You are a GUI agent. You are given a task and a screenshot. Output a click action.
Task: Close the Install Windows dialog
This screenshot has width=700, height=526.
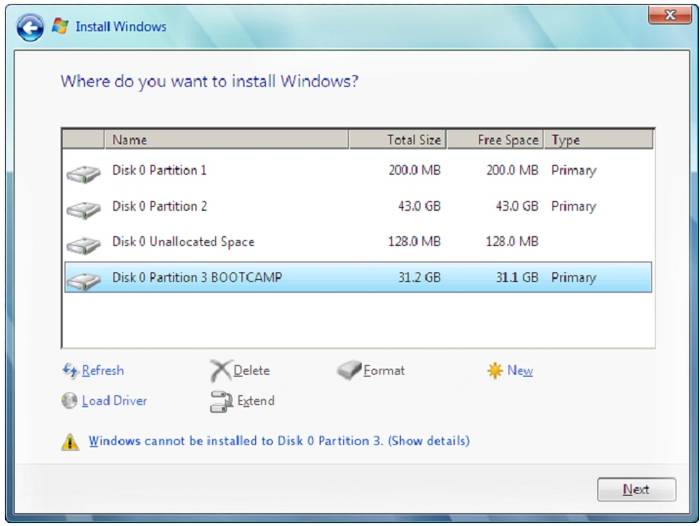click(662, 14)
